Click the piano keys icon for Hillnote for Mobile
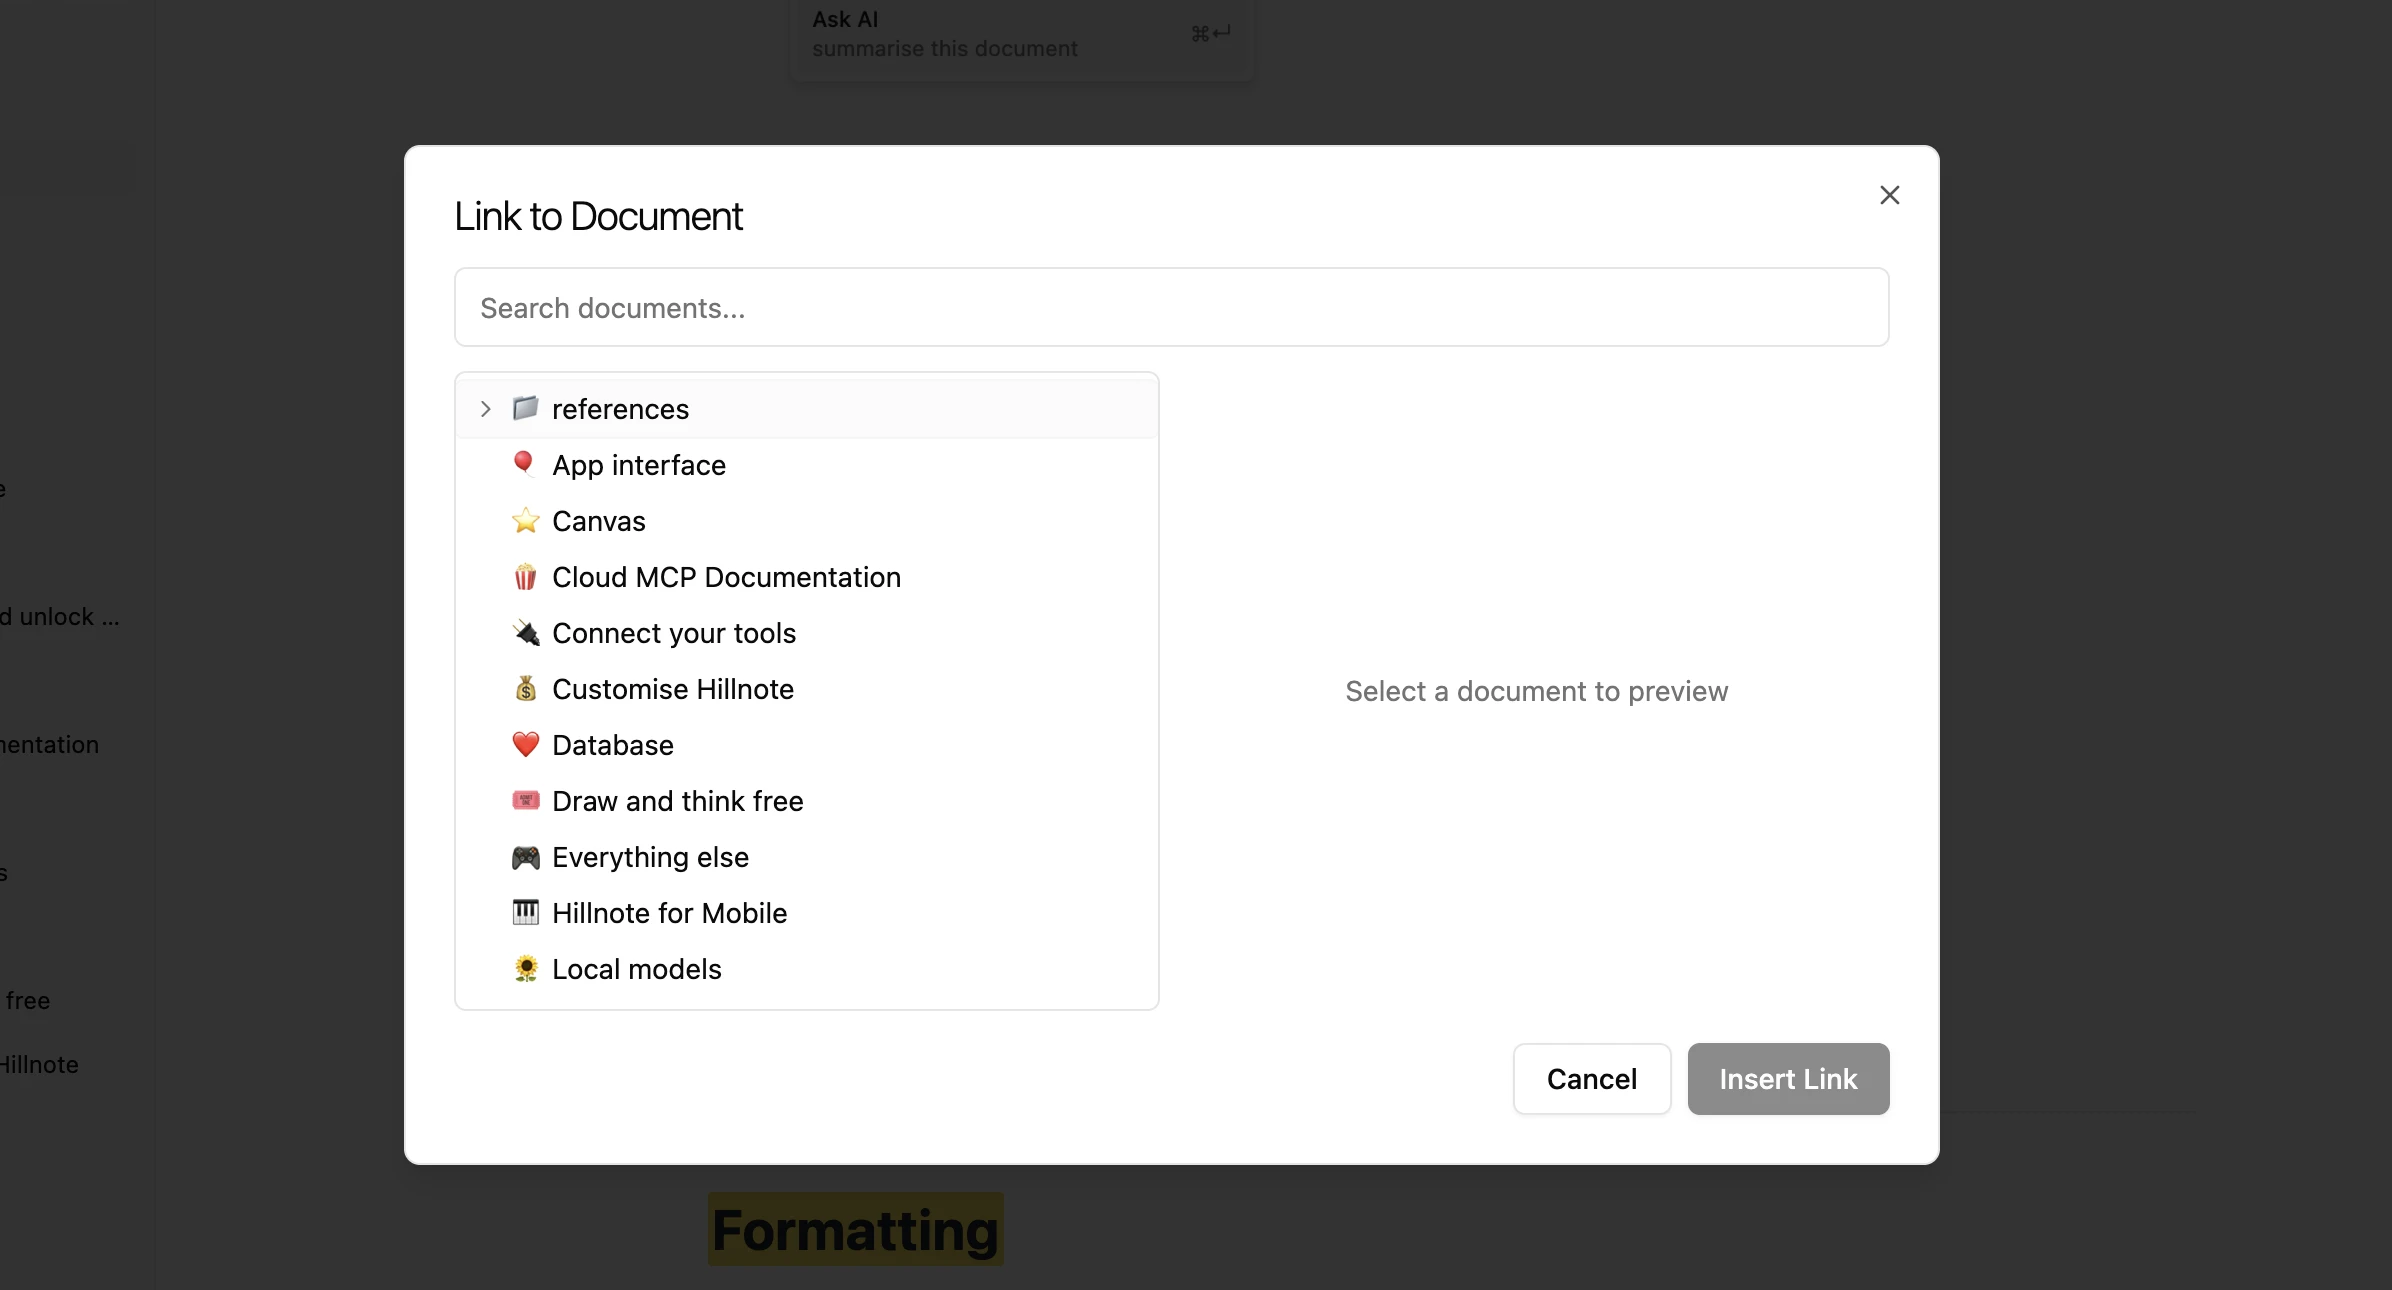This screenshot has width=2392, height=1290. pyautogui.click(x=525, y=913)
